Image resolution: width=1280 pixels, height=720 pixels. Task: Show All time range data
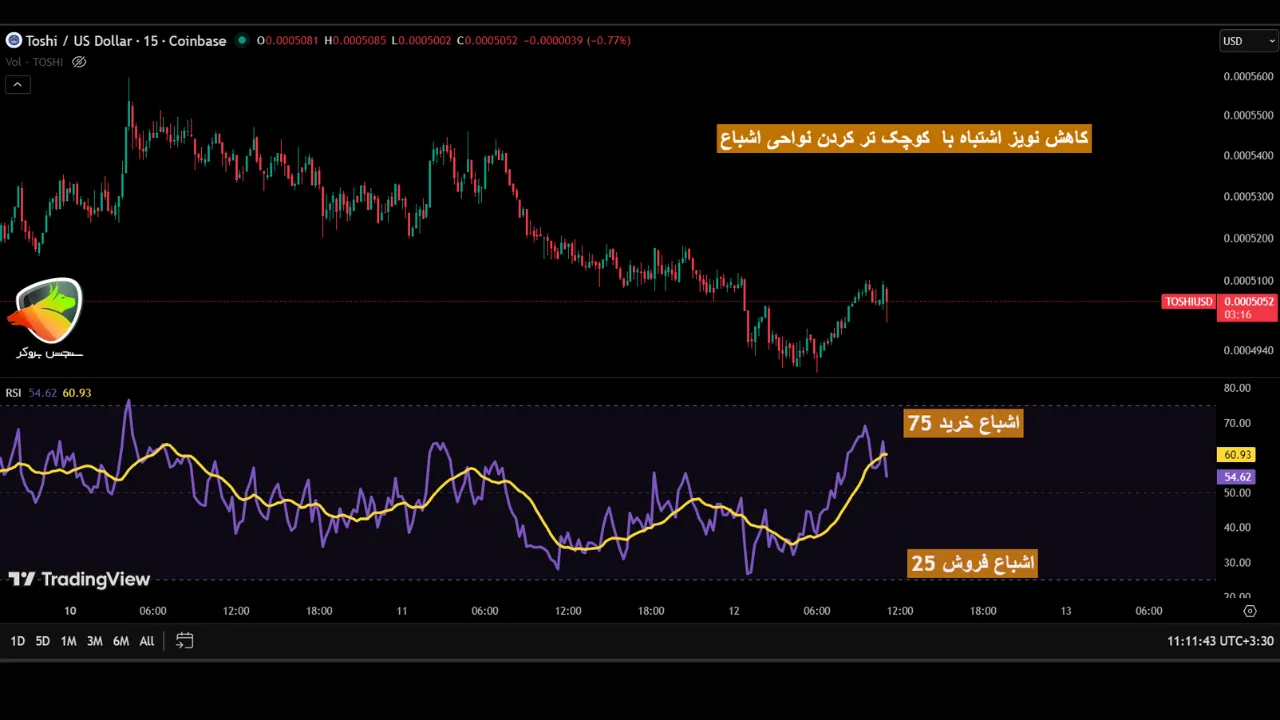pos(147,641)
